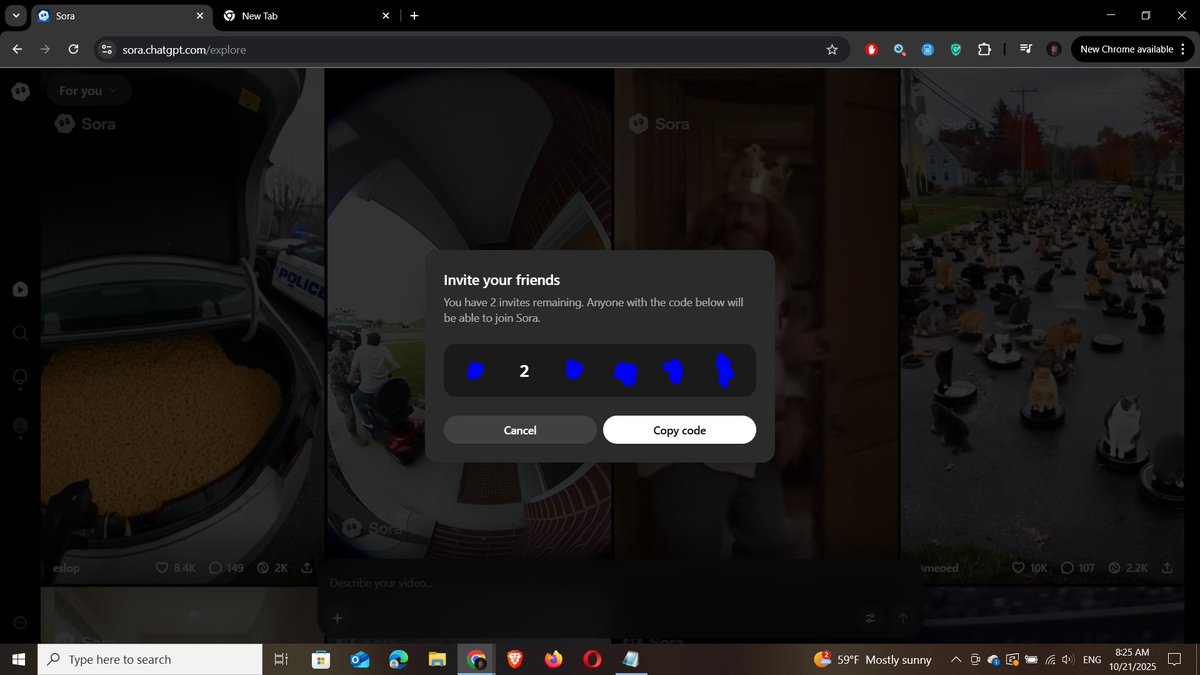Screen dimensions: 1200x675
Task: Close the Sora tab
Action: pos(199,16)
